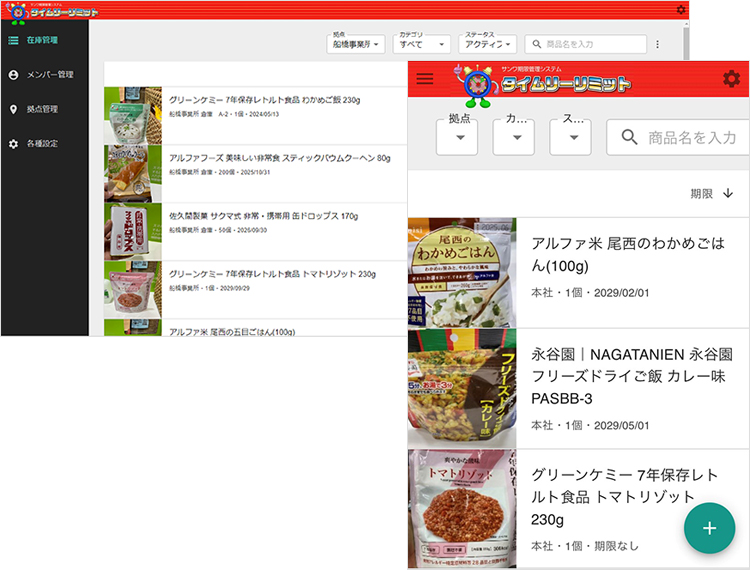This screenshot has width=750, height=570.
Task: Click the search magnifier icon in mobile window
Action: (629, 137)
